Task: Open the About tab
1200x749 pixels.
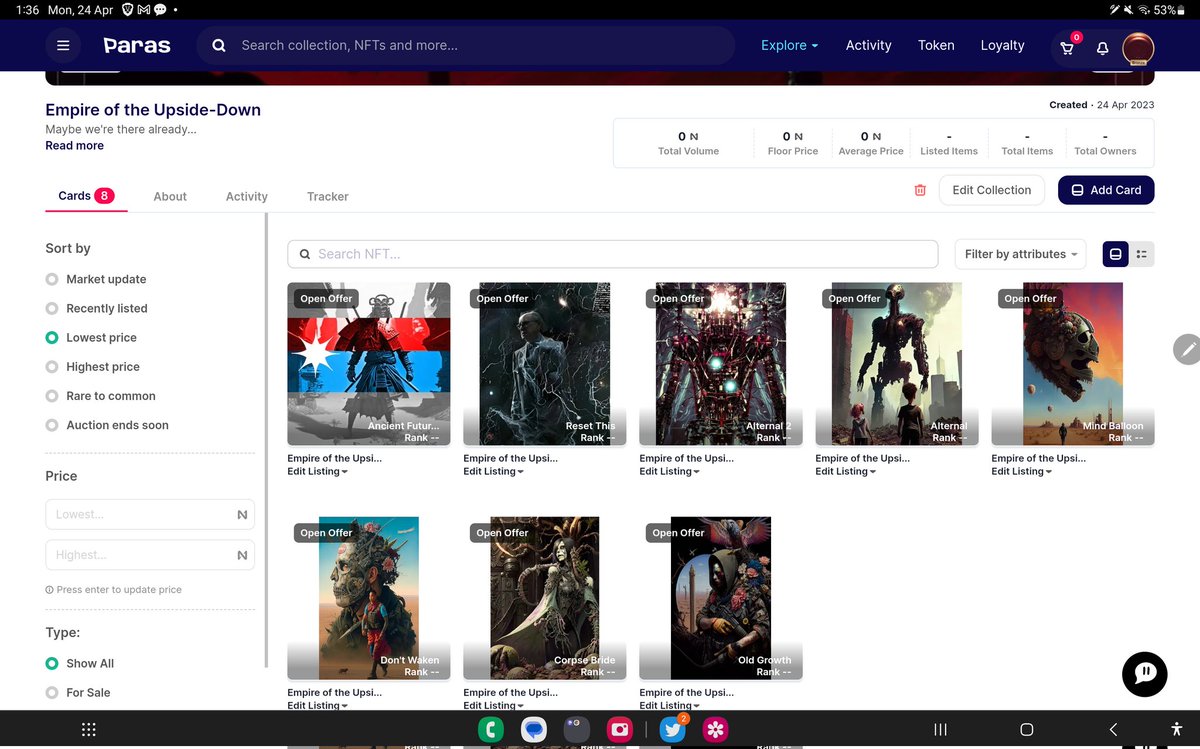Action: 170,197
